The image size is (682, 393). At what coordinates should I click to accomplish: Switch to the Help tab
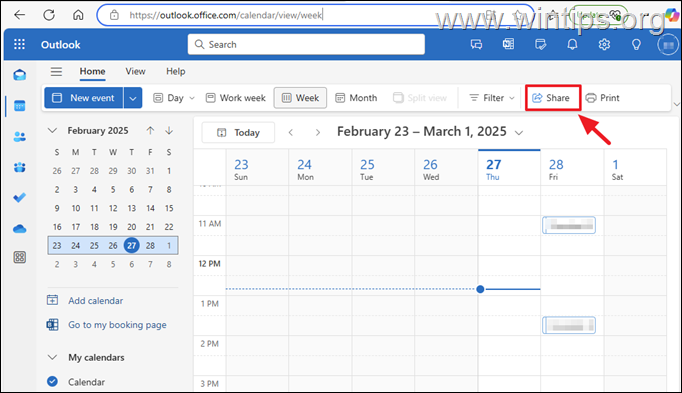176,71
